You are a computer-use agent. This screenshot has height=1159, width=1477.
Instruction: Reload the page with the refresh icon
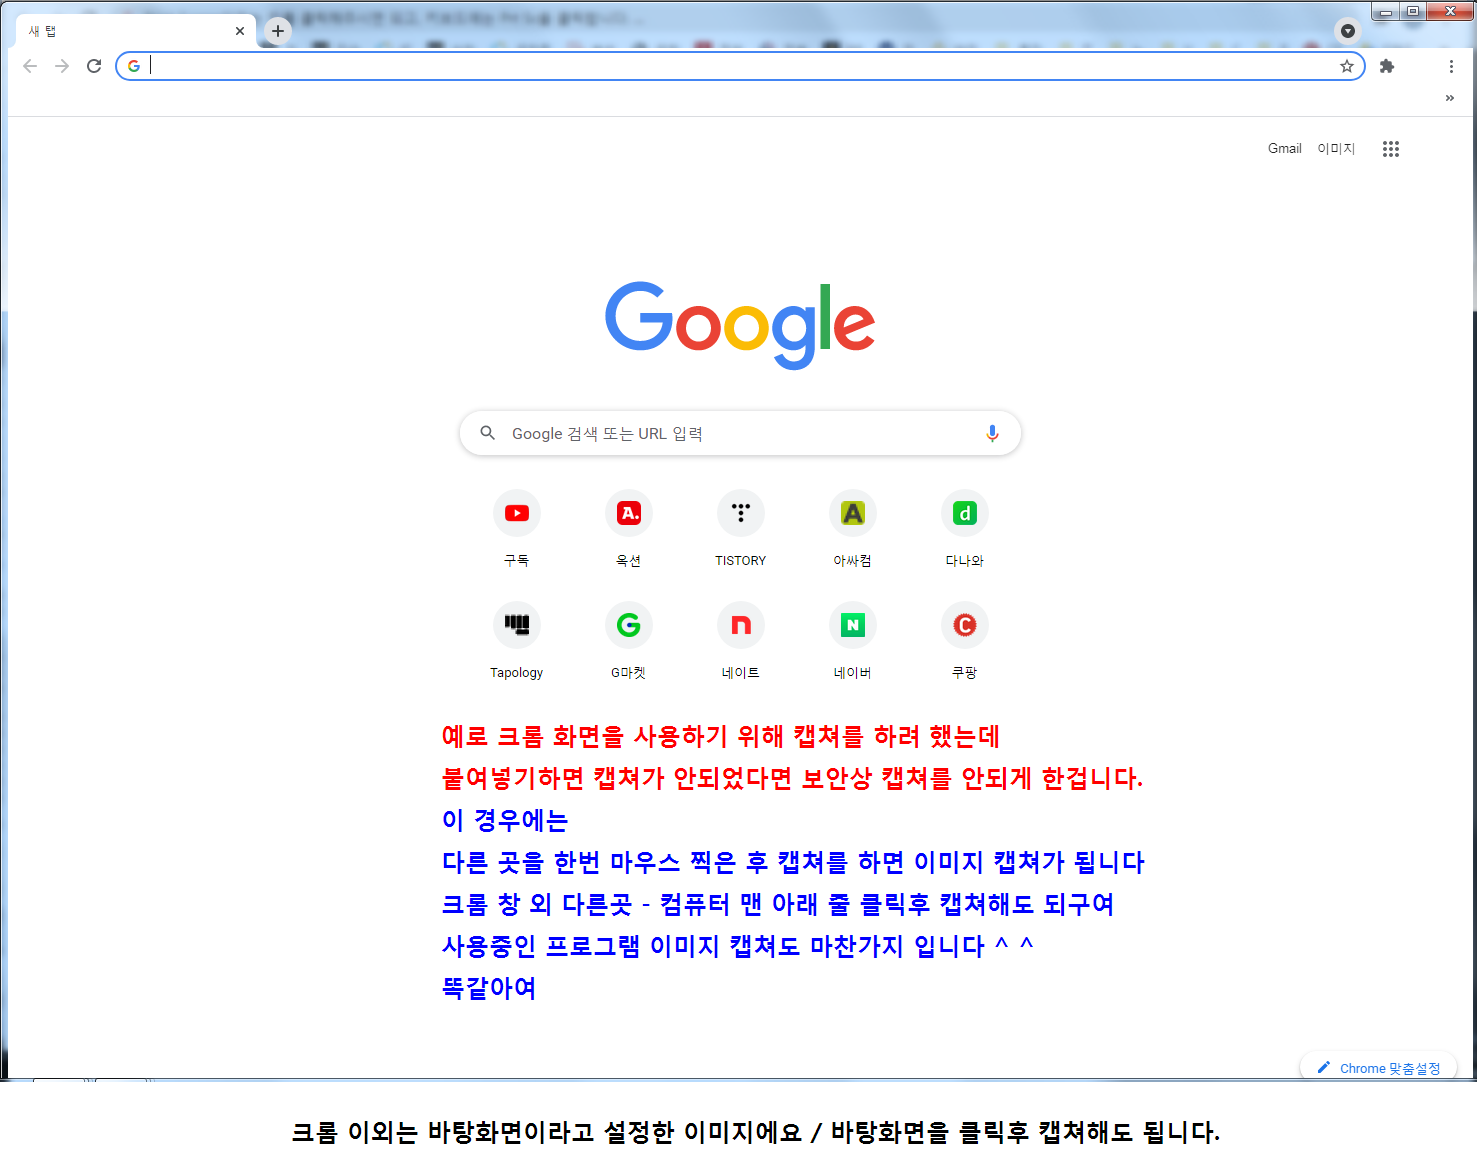pyautogui.click(x=94, y=66)
